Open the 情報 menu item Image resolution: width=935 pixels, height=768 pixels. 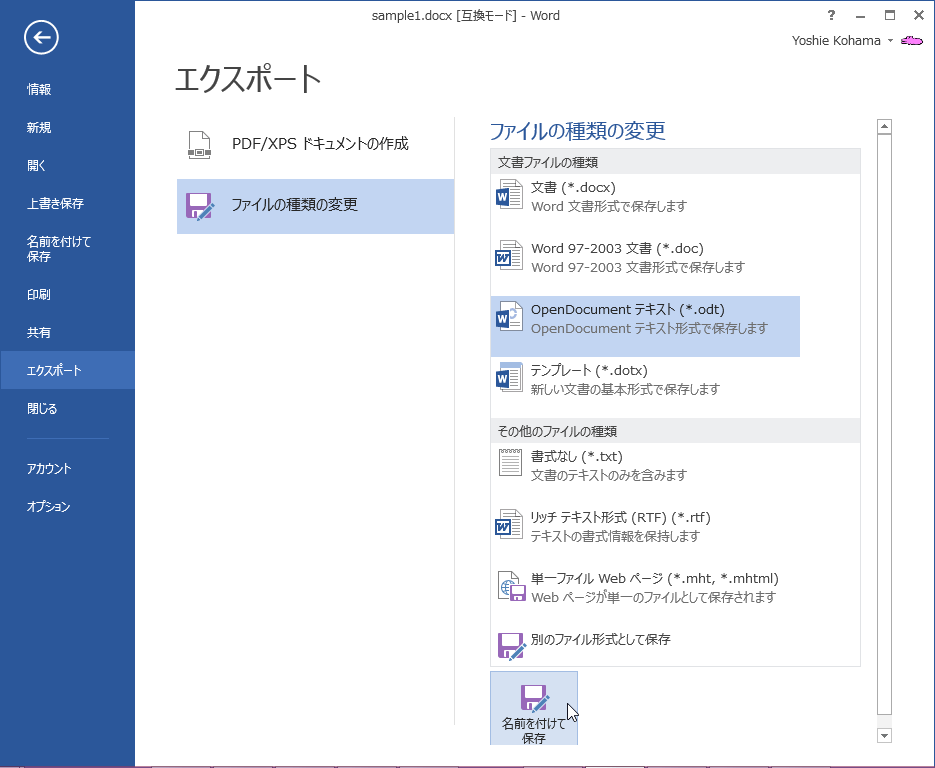[67, 89]
